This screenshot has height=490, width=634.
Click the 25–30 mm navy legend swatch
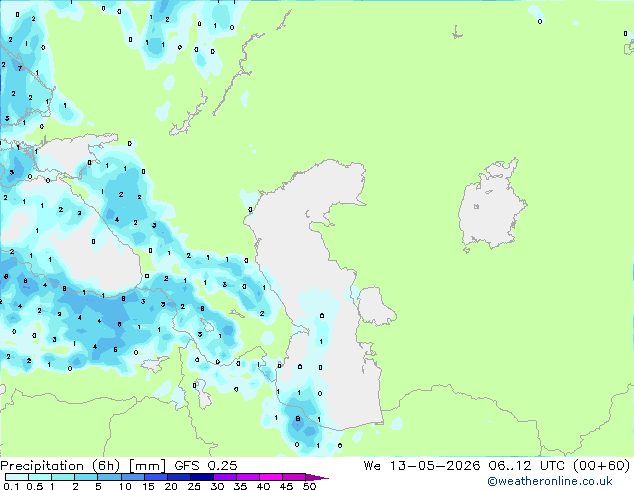(x=201, y=477)
